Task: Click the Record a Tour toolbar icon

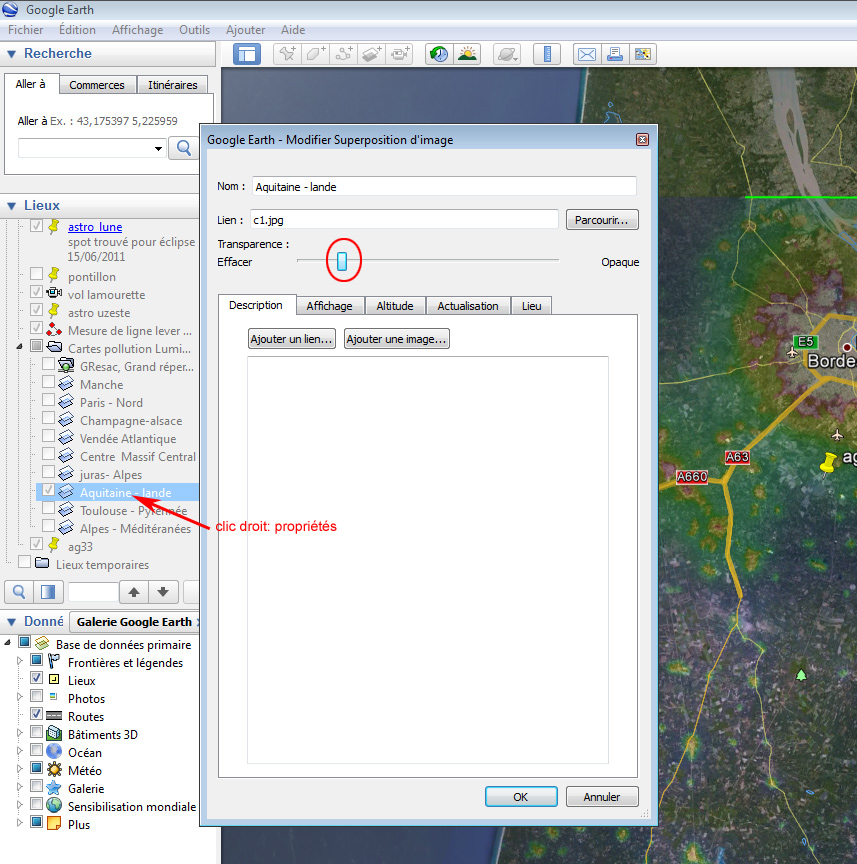Action: 400,54
